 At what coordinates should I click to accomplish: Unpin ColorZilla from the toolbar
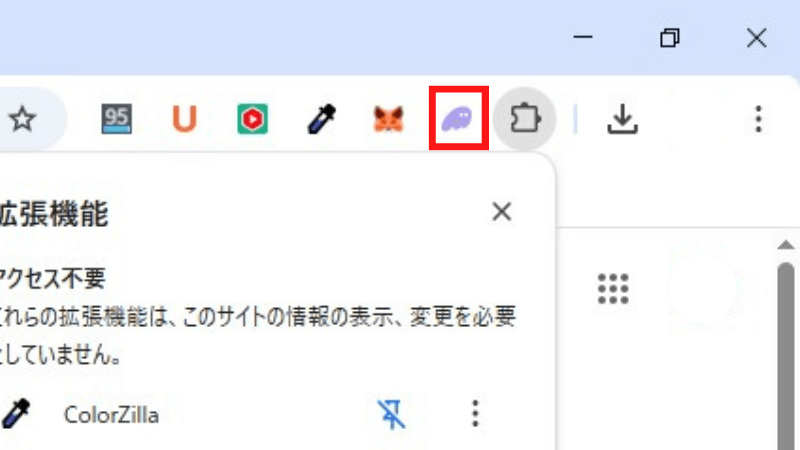pyautogui.click(x=391, y=414)
